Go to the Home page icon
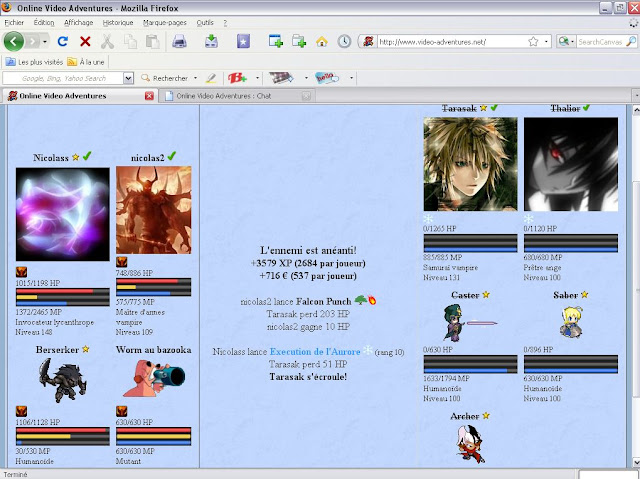640x479 pixels. 322,42
